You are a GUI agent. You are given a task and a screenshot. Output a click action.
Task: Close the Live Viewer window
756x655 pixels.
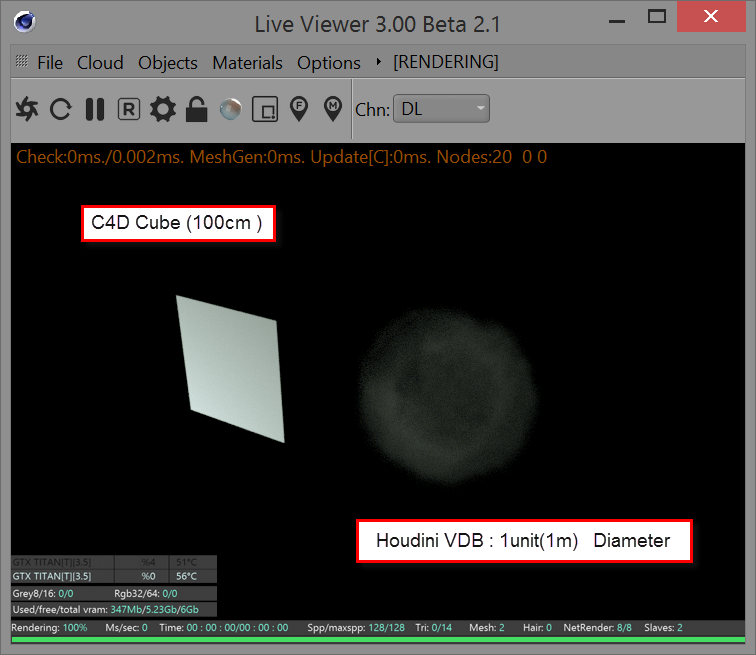(x=711, y=16)
